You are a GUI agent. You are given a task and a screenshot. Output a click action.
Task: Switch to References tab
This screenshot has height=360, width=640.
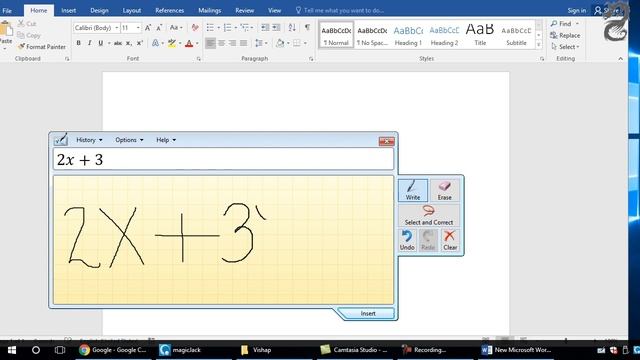point(169,11)
